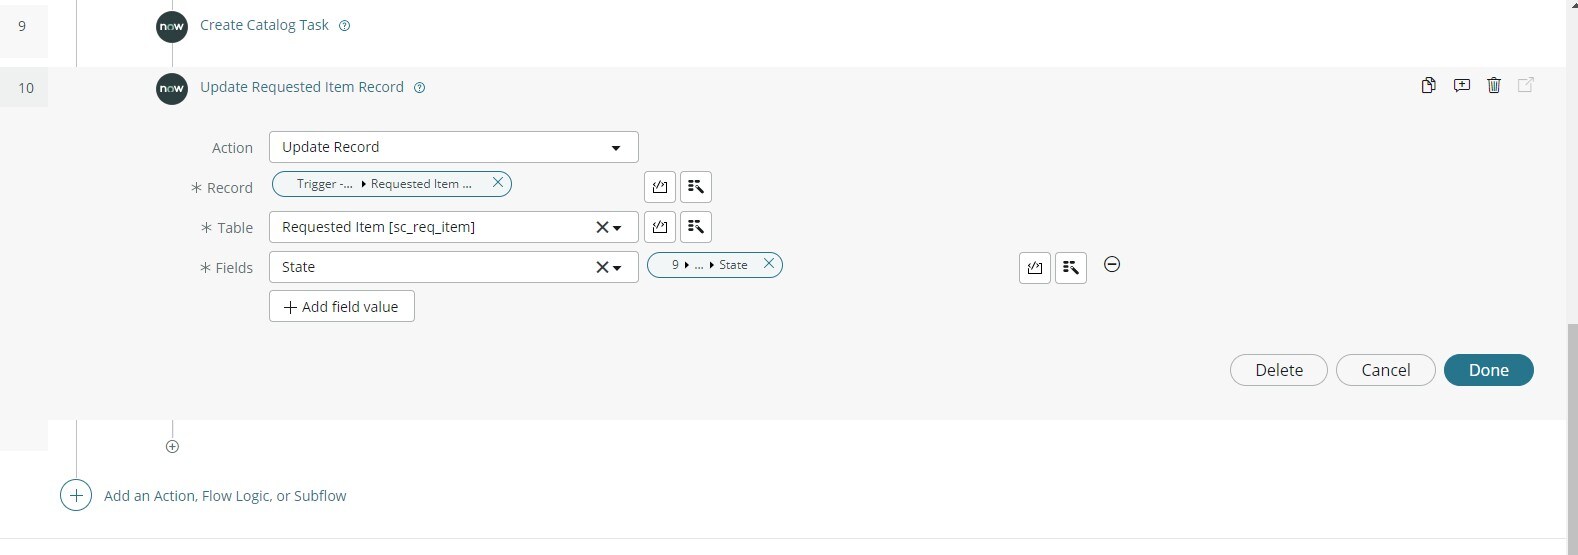Remove the Trigger Requested Item data pill
The image size is (1578, 555).
click(497, 183)
